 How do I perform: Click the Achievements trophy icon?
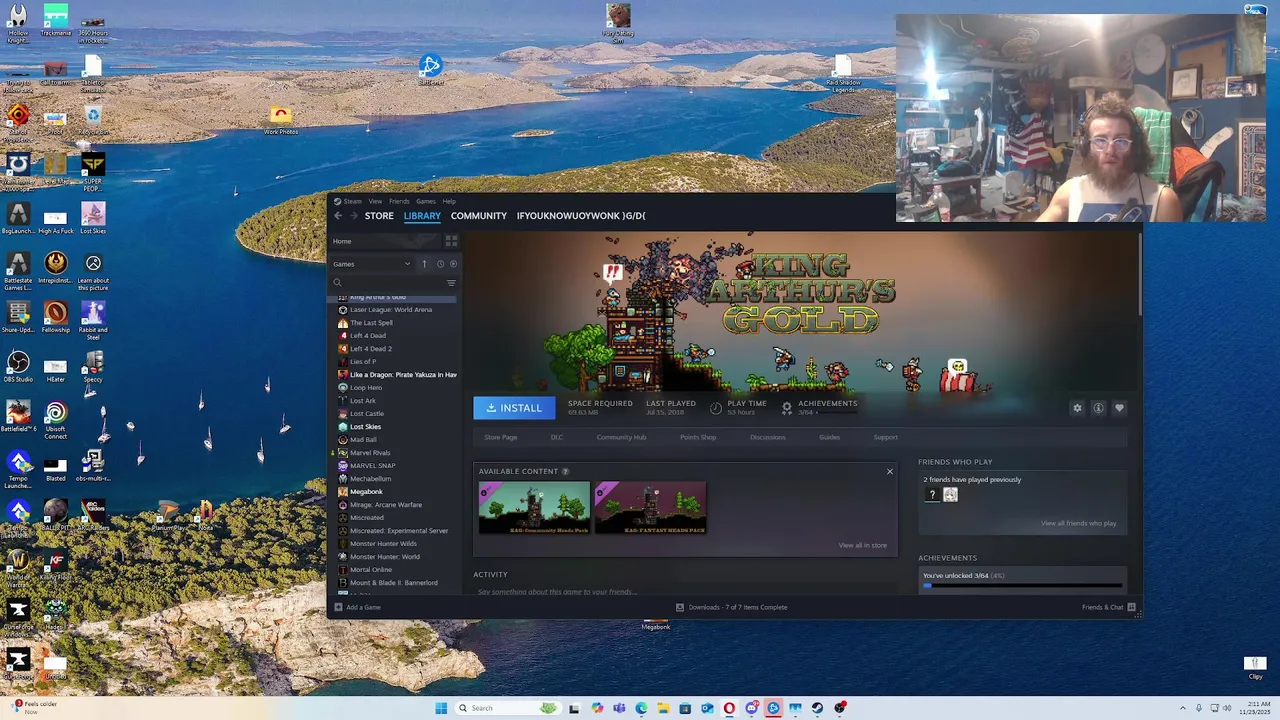[x=787, y=408]
